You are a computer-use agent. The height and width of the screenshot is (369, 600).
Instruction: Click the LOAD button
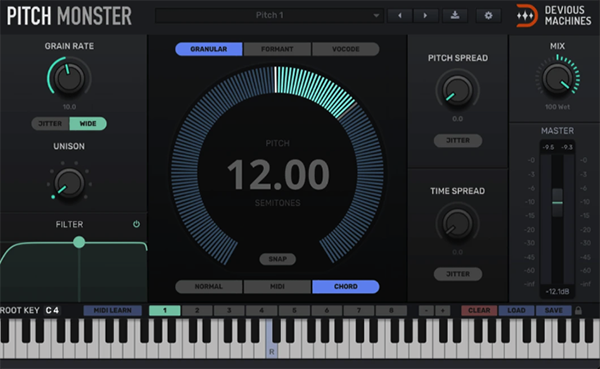pos(516,310)
